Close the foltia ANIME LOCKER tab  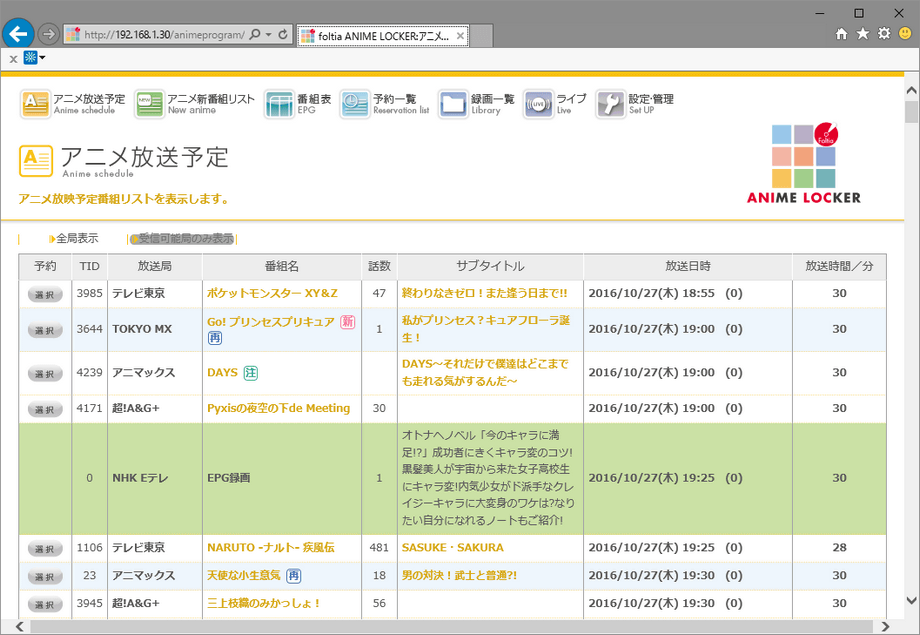[x=461, y=36]
